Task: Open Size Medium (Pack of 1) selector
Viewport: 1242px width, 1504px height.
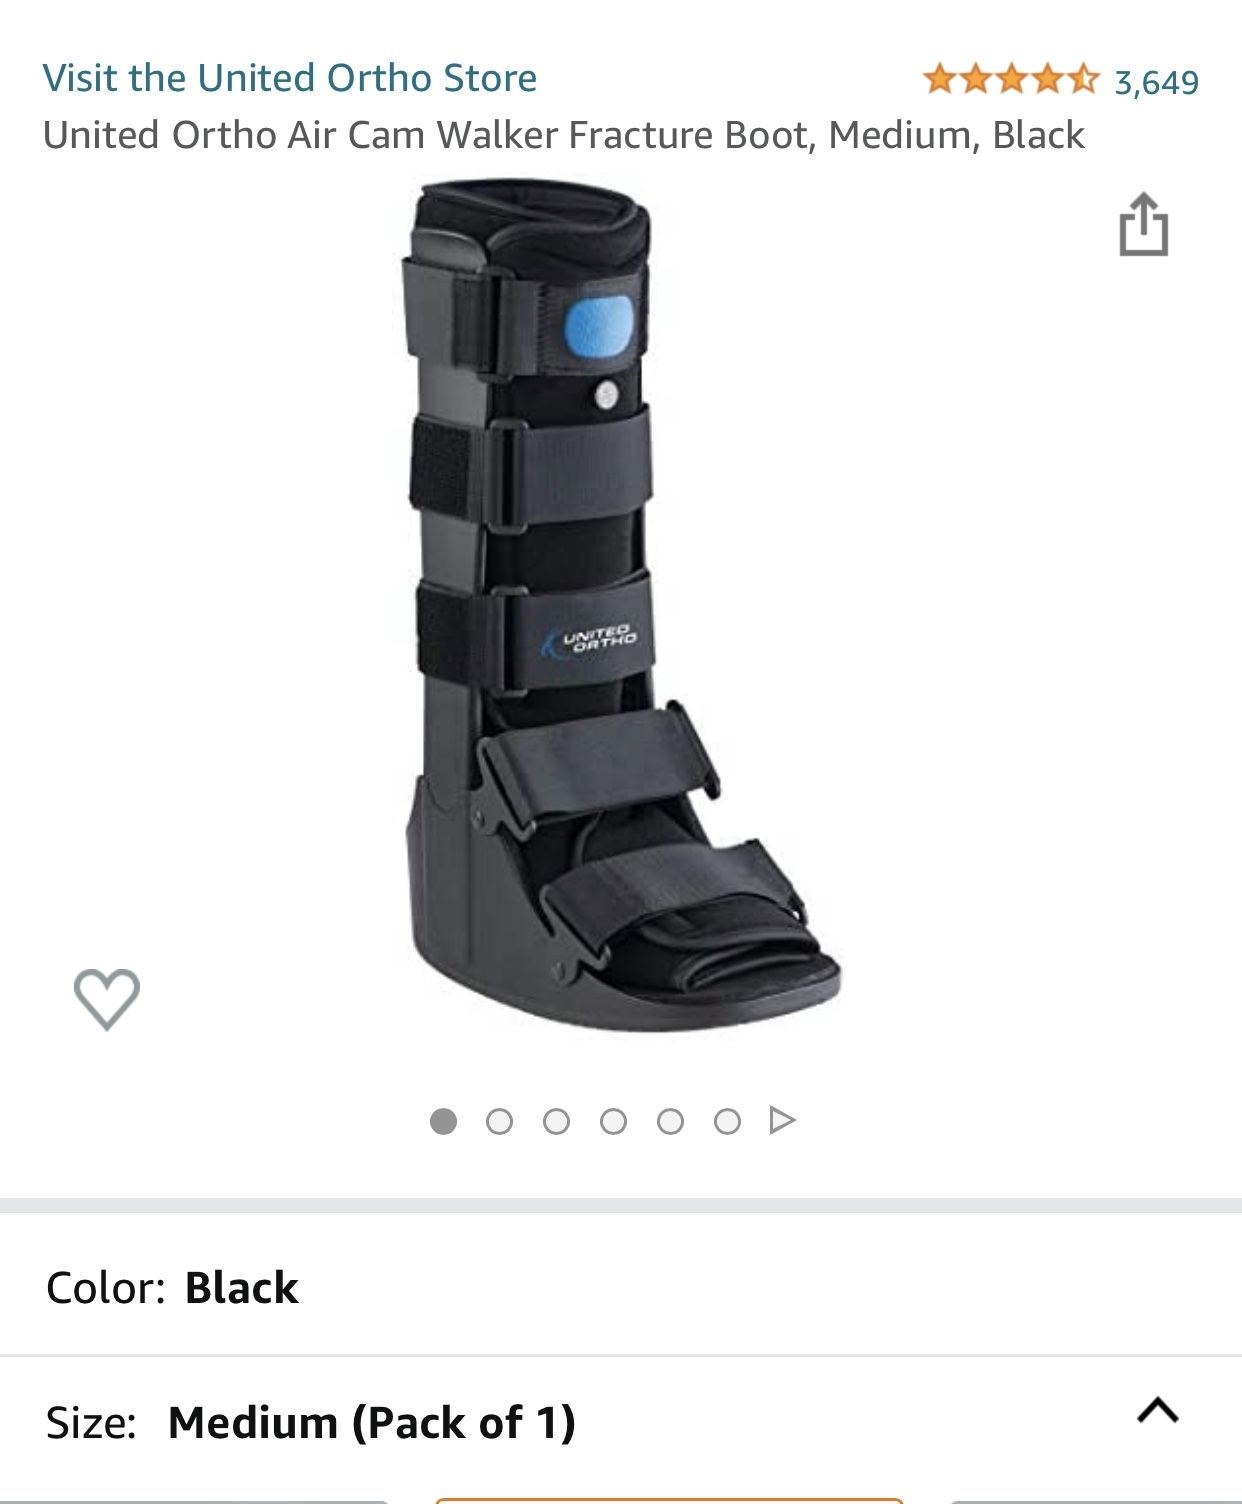Action: pyautogui.click(x=621, y=1422)
